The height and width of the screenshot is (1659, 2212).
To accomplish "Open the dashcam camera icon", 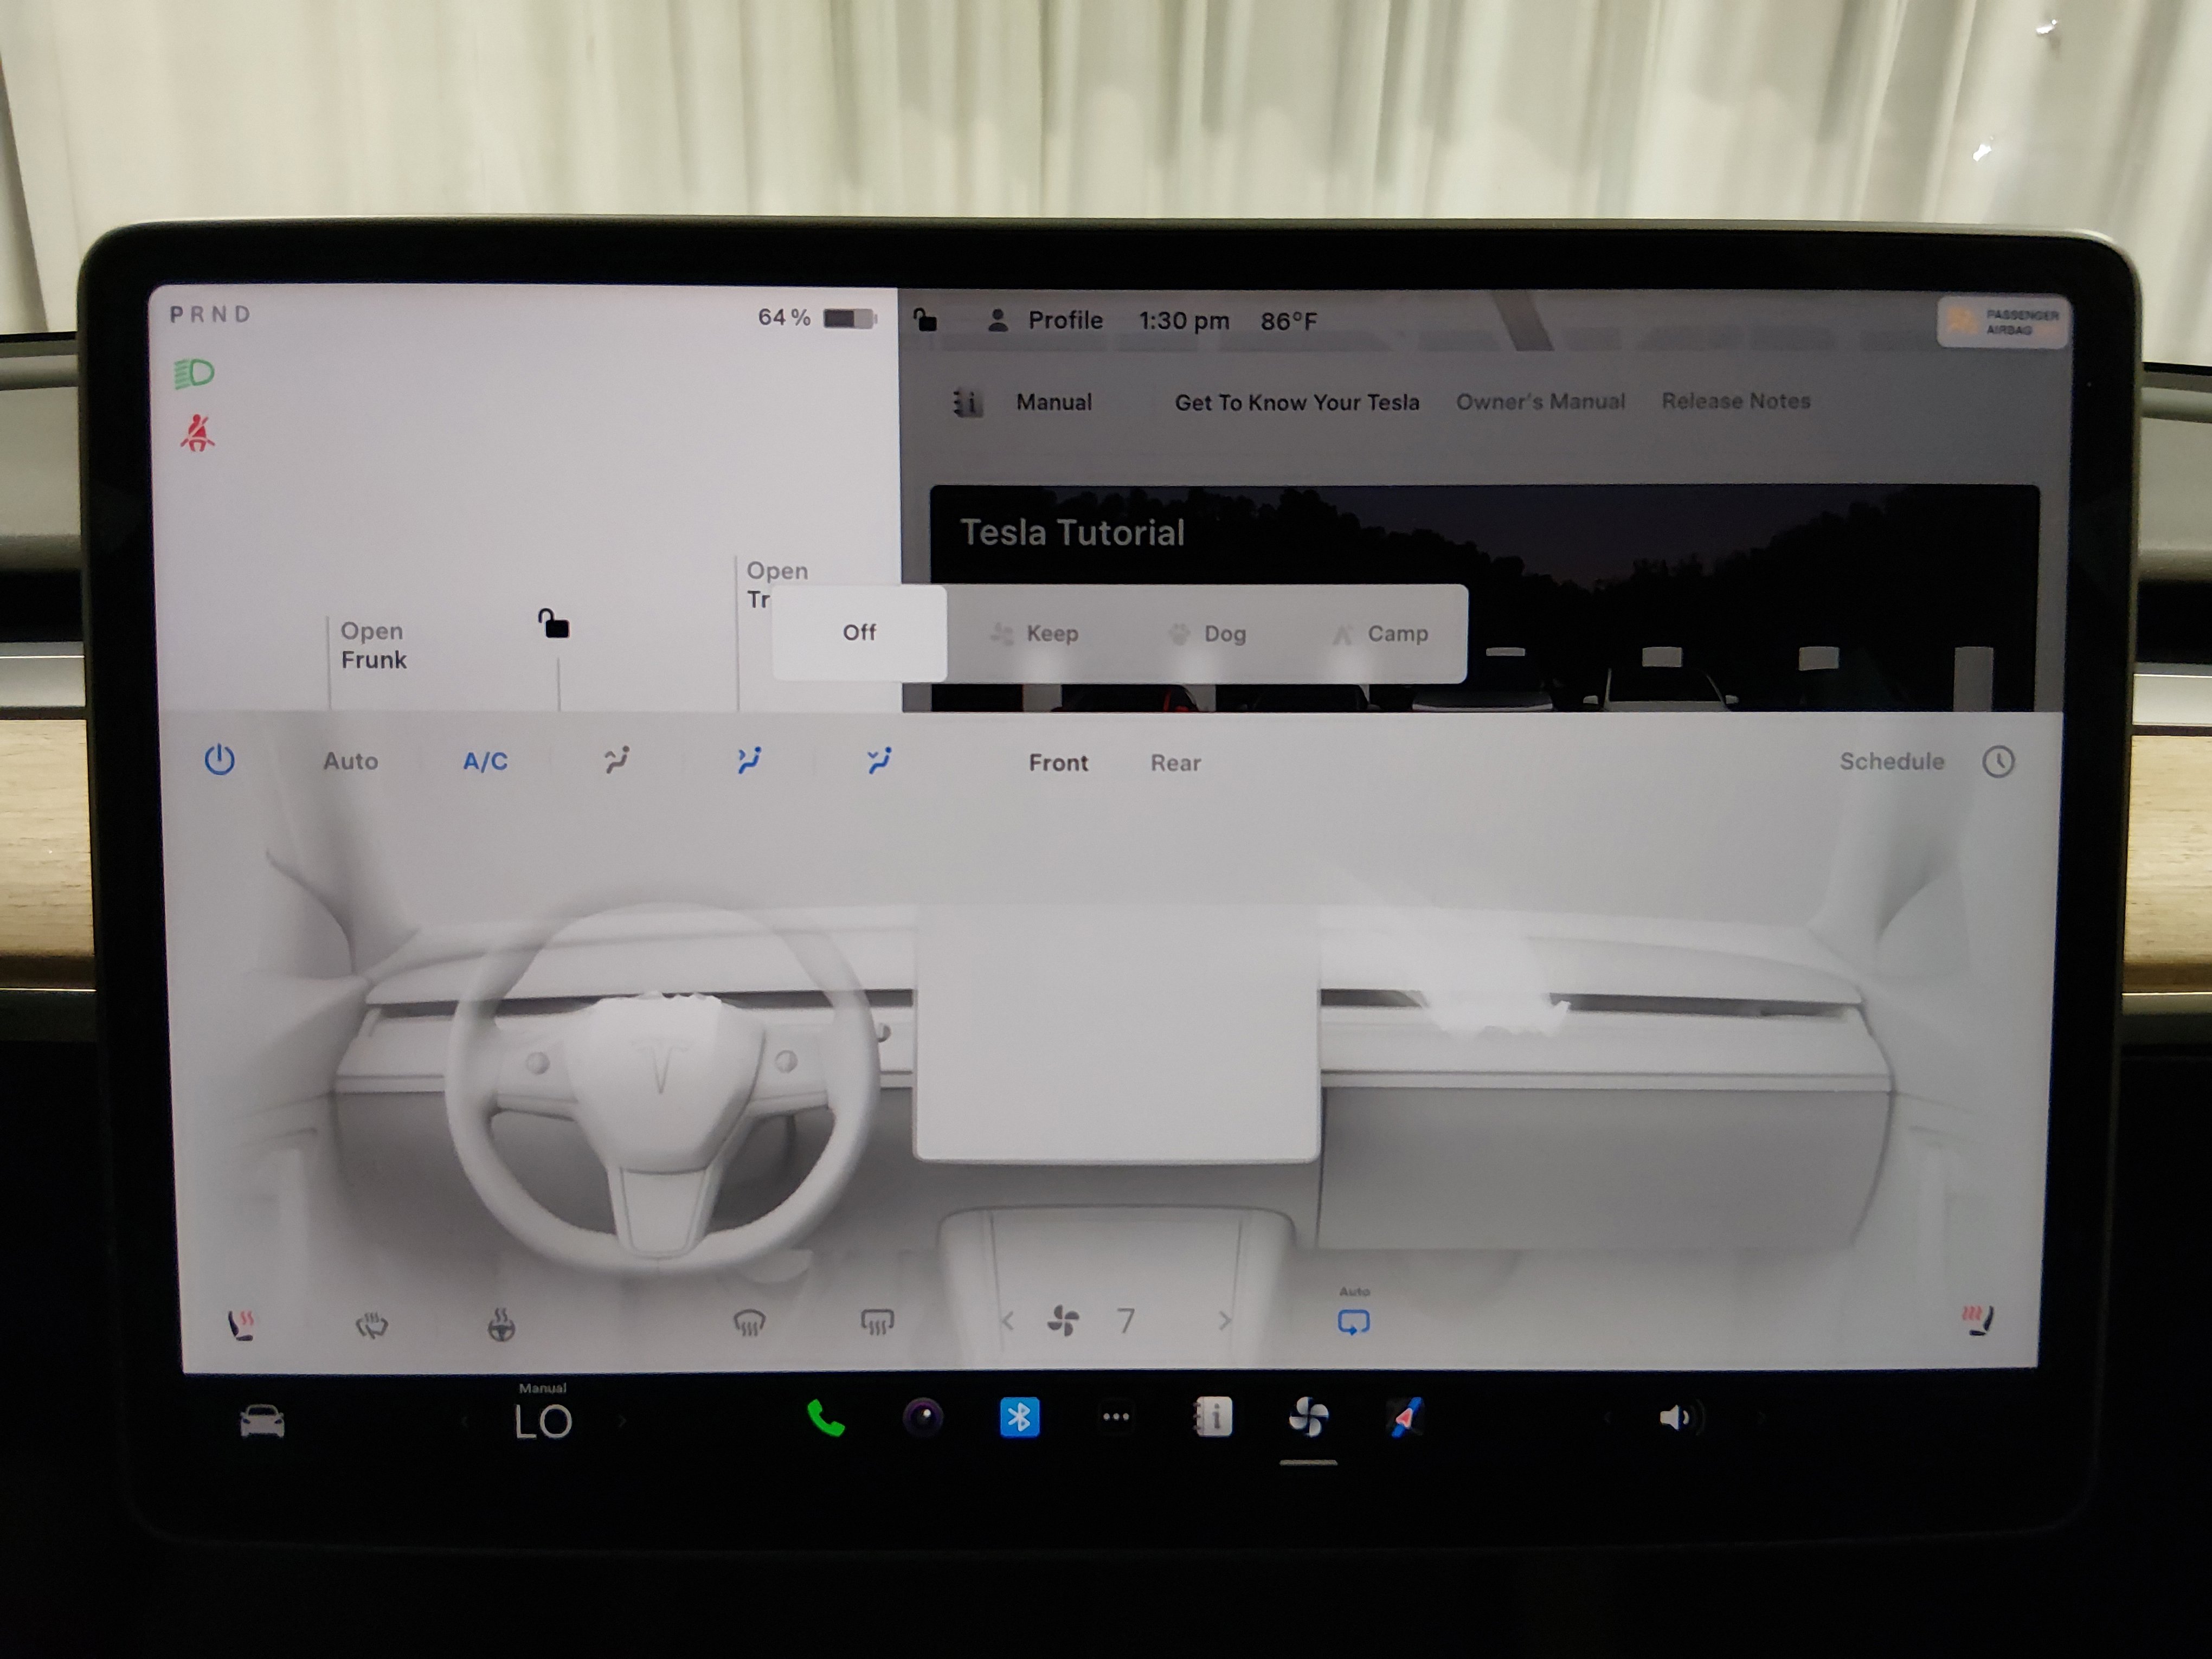I will tap(922, 1417).
